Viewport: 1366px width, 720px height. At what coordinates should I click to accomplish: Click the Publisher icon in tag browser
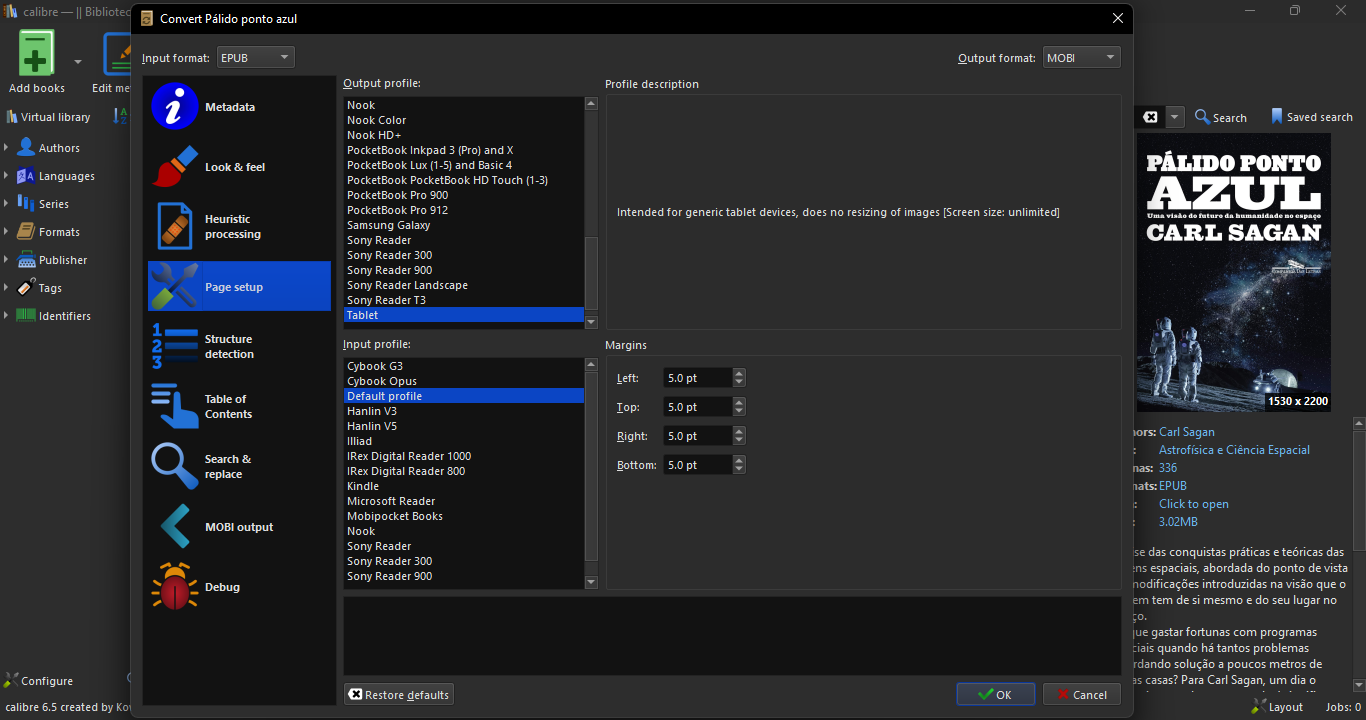point(26,260)
